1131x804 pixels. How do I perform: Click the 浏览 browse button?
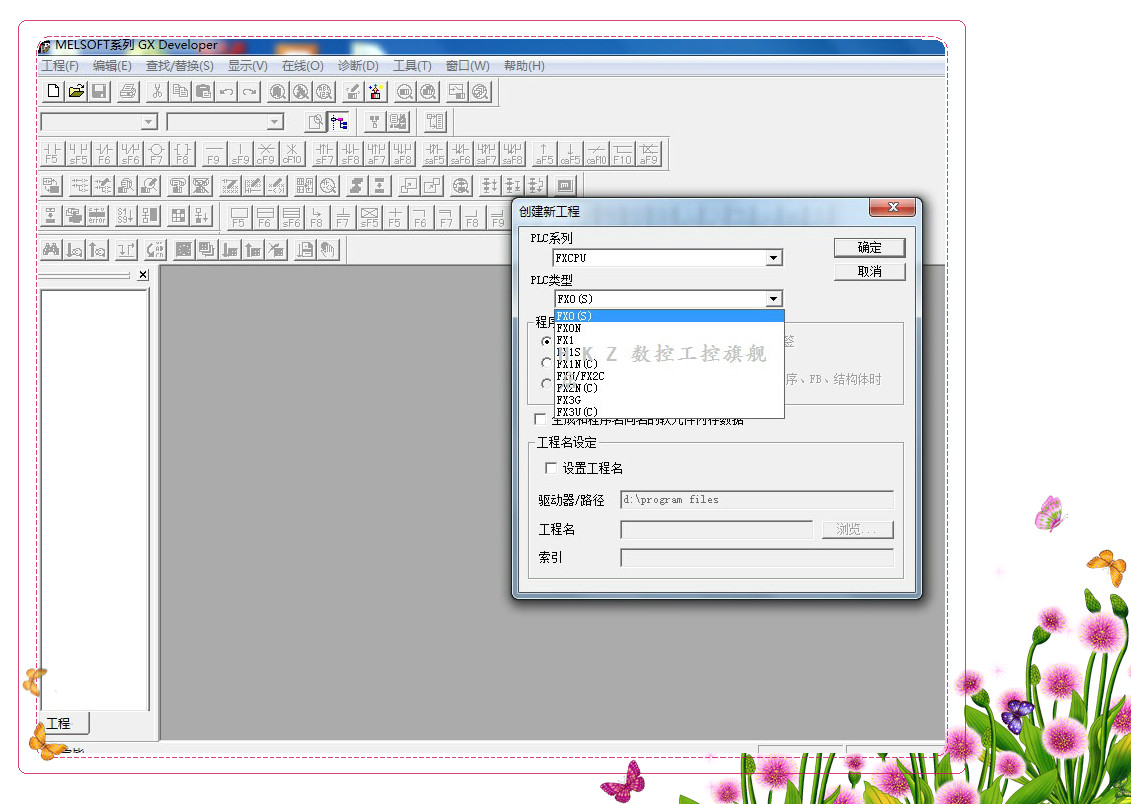(x=858, y=529)
